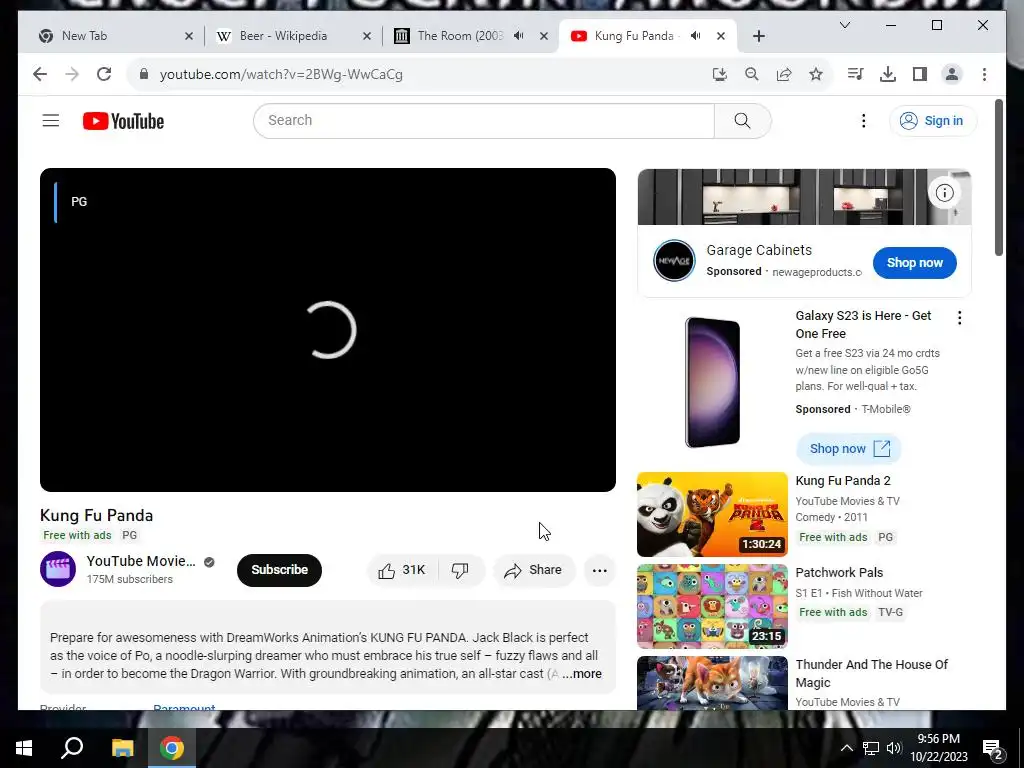The height and width of the screenshot is (768, 1024).
Task: Click the install app icon in address bar
Action: tap(720, 74)
